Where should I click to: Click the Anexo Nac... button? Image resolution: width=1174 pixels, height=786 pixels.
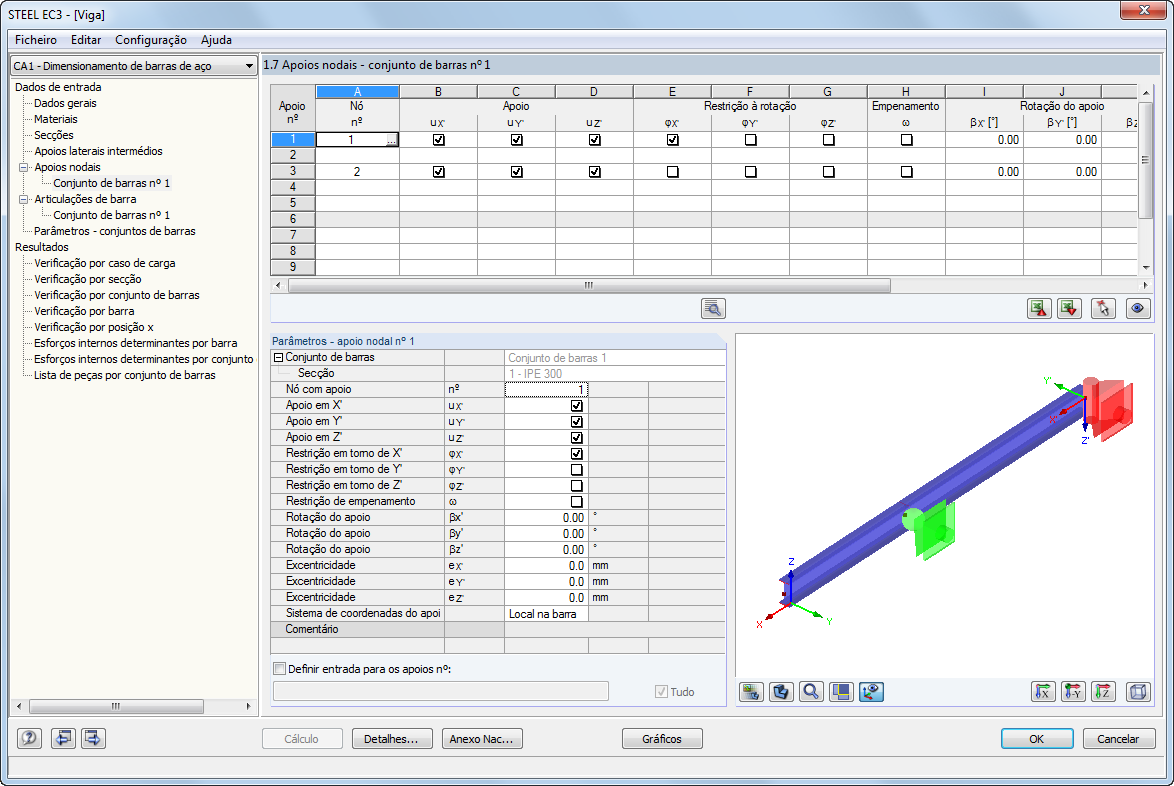point(482,739)
